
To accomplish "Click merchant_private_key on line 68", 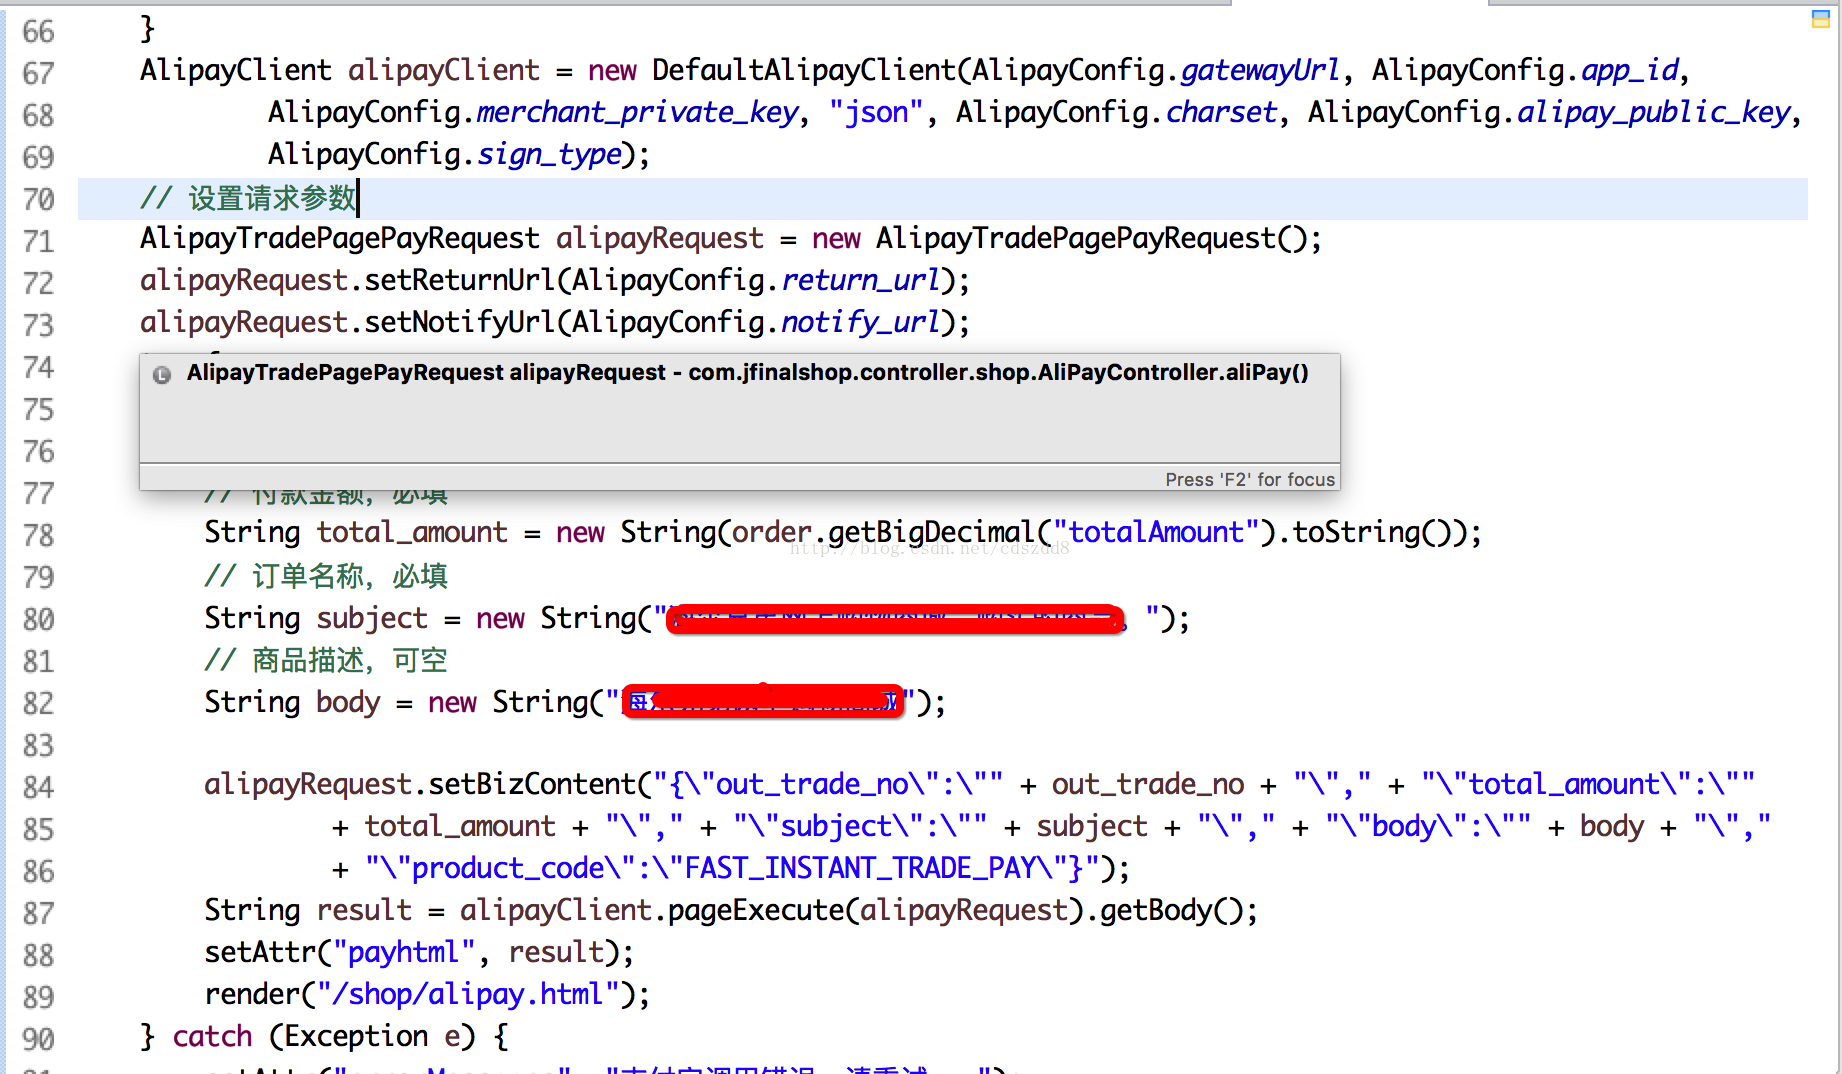I will pyautogui.click(x=638, y=112).
